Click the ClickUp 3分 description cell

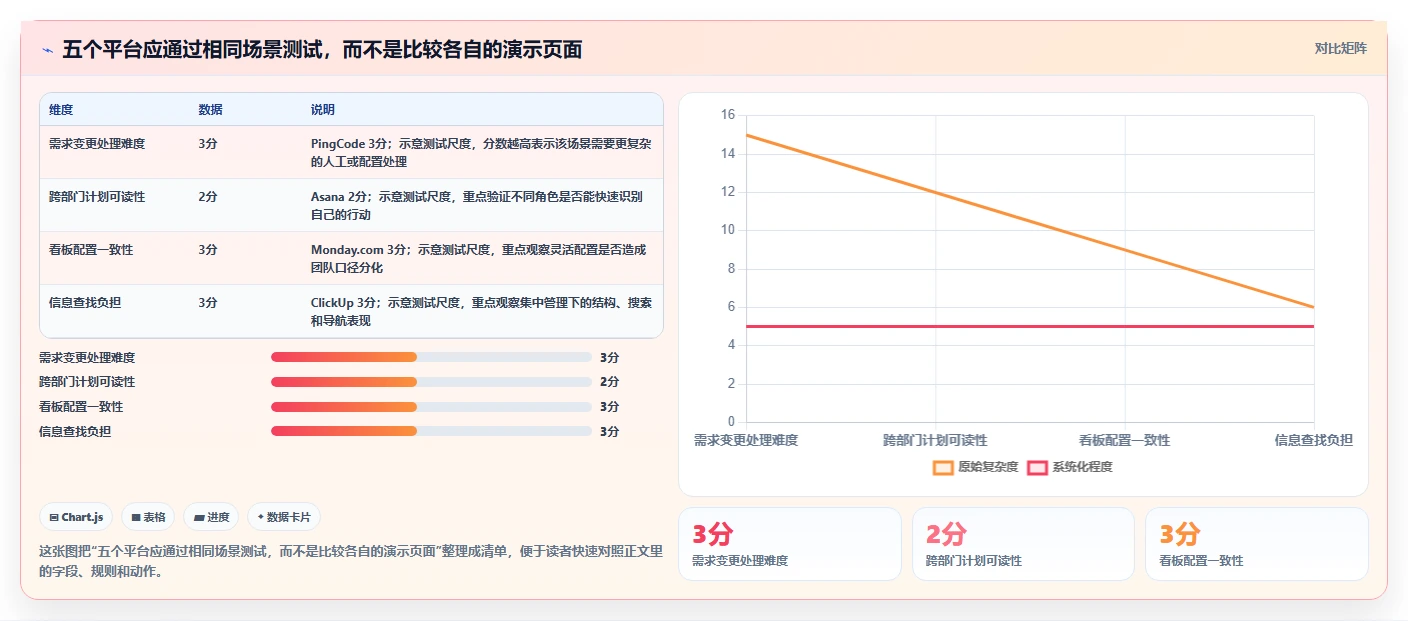tap(481, 311)
